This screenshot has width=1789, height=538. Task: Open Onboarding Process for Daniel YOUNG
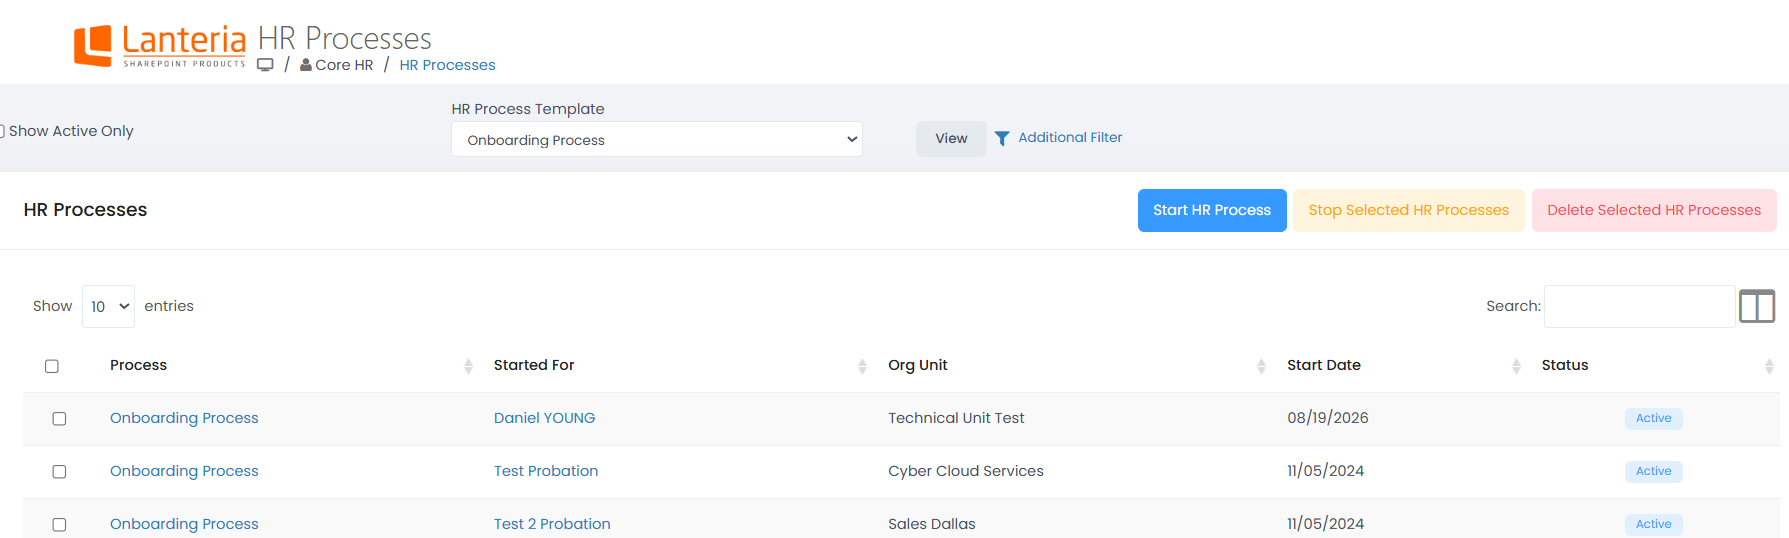pos(184,418)
